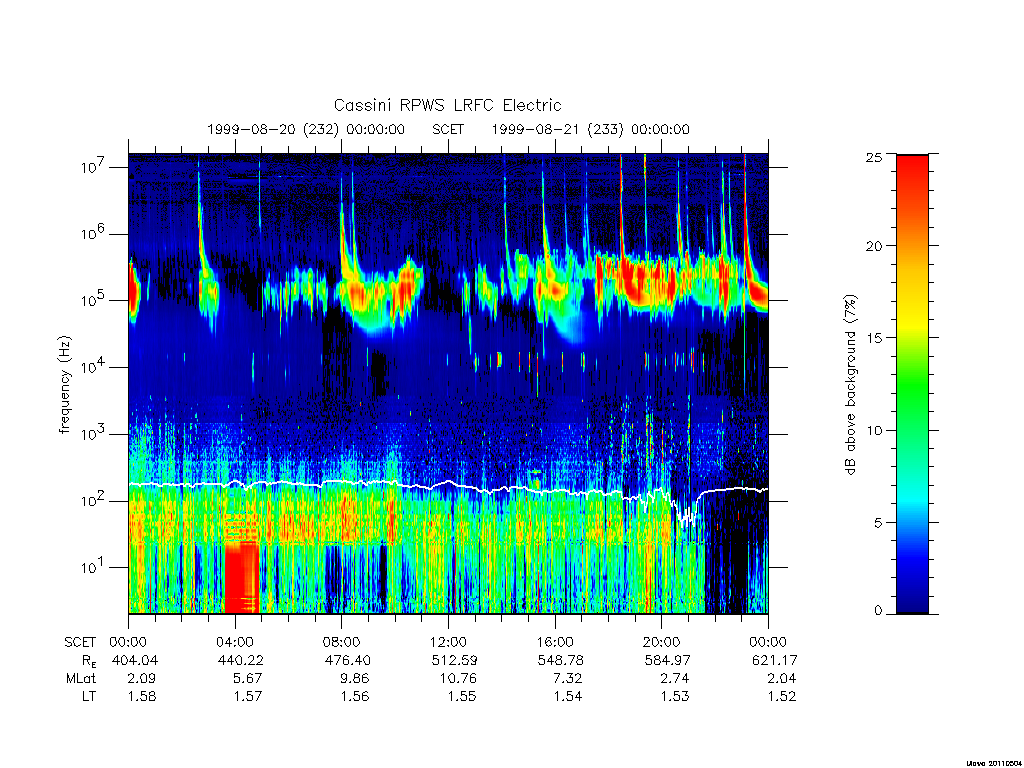Click the 'frequency (Hz)' axis label
The image size is (1024, 768).
coord(64,385)
